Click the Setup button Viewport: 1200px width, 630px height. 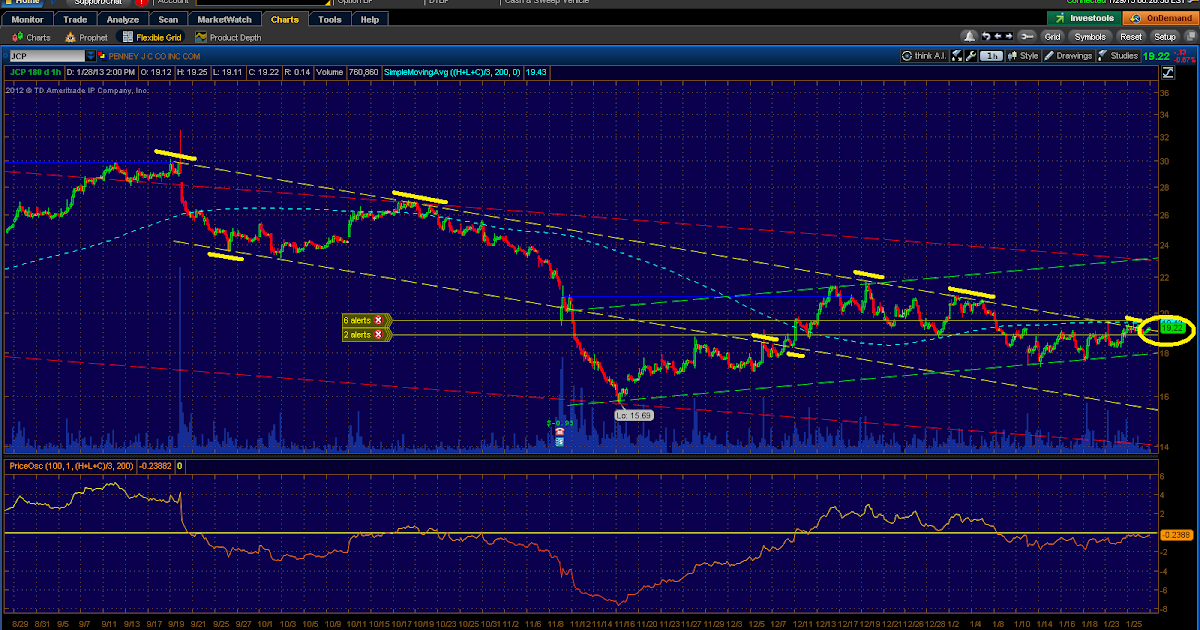pos(1165,36)
